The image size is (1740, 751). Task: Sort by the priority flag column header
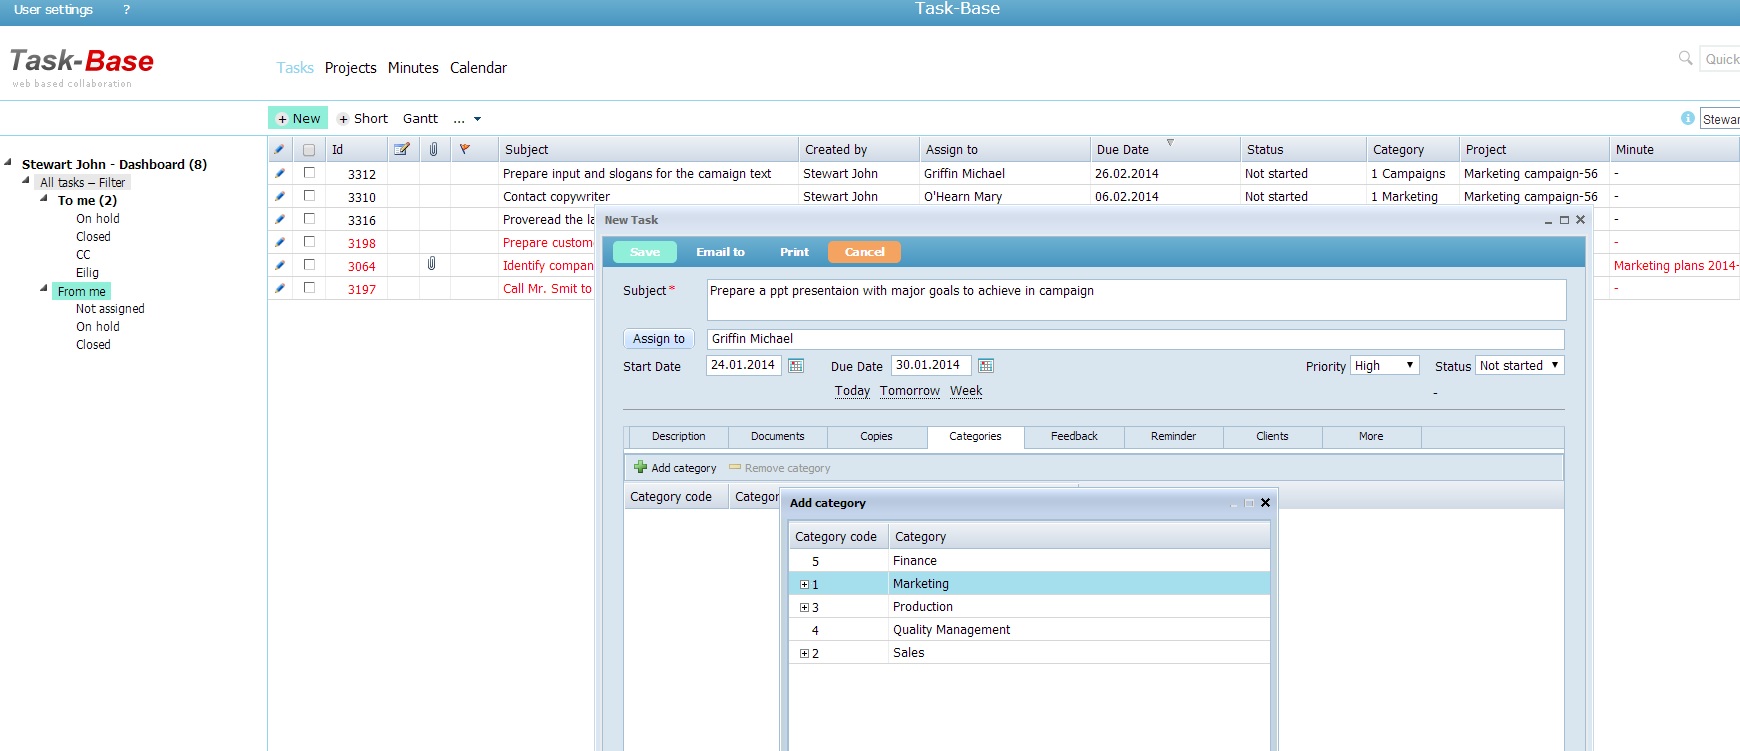pos(465,149)
